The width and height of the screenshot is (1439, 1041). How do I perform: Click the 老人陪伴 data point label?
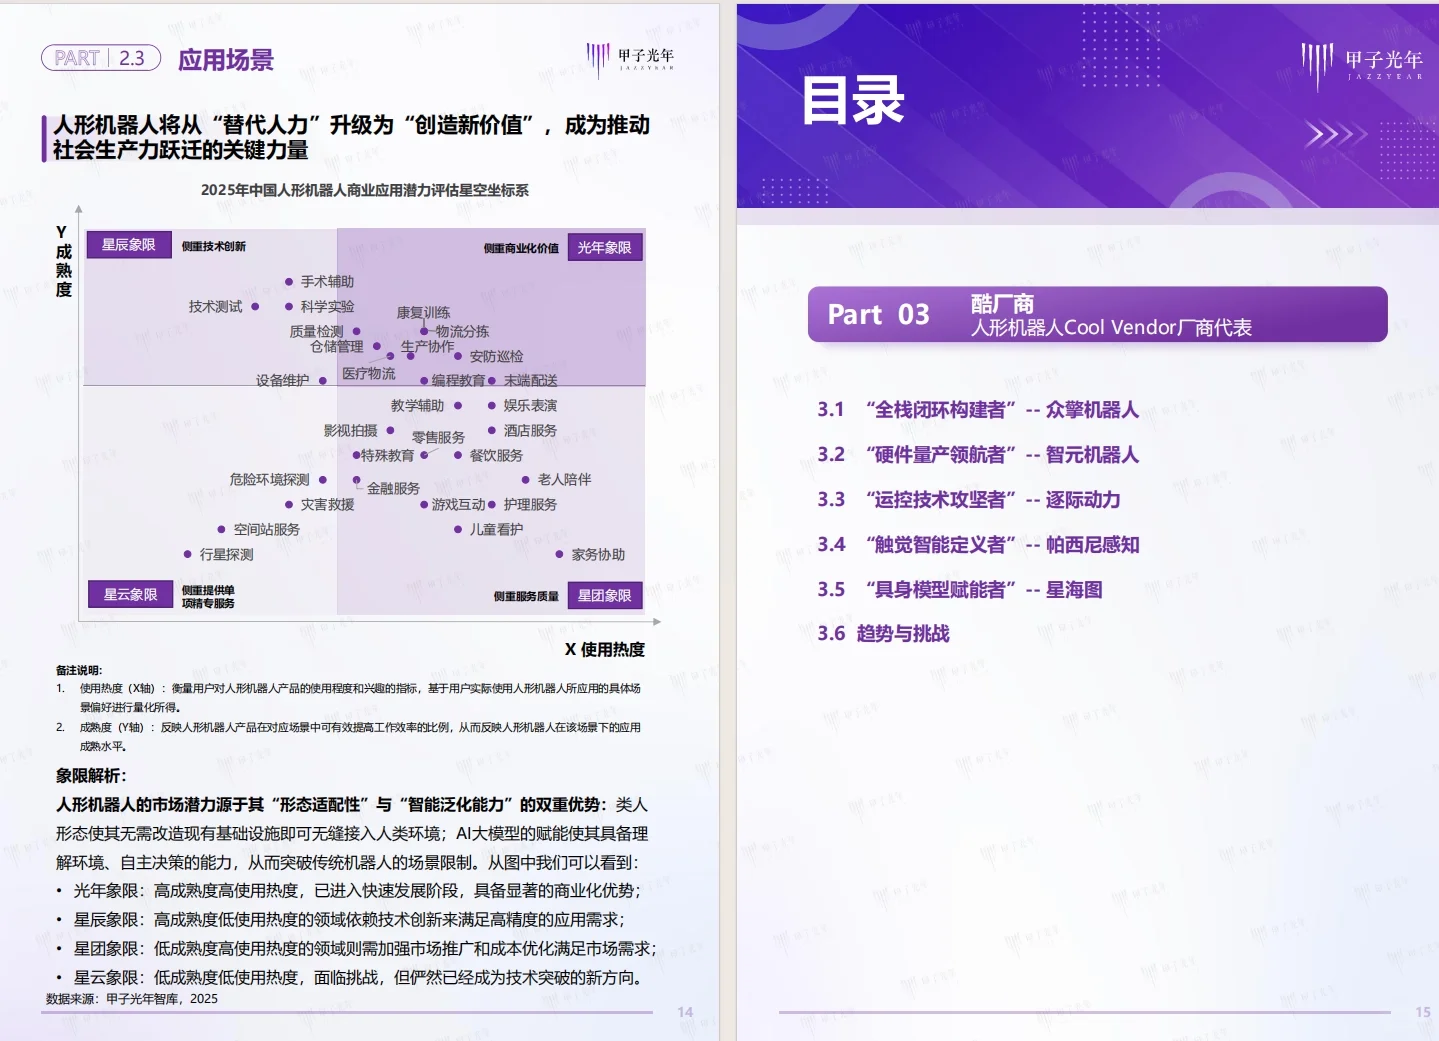click(564, 480)
